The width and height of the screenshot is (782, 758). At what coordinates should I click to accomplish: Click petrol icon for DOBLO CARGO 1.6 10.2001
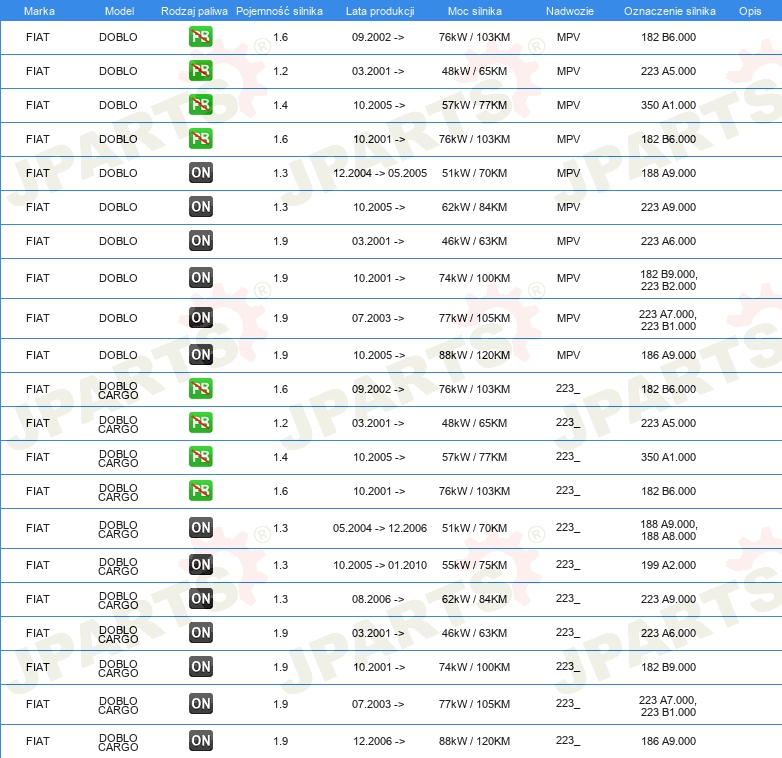(x=200, y=490)
